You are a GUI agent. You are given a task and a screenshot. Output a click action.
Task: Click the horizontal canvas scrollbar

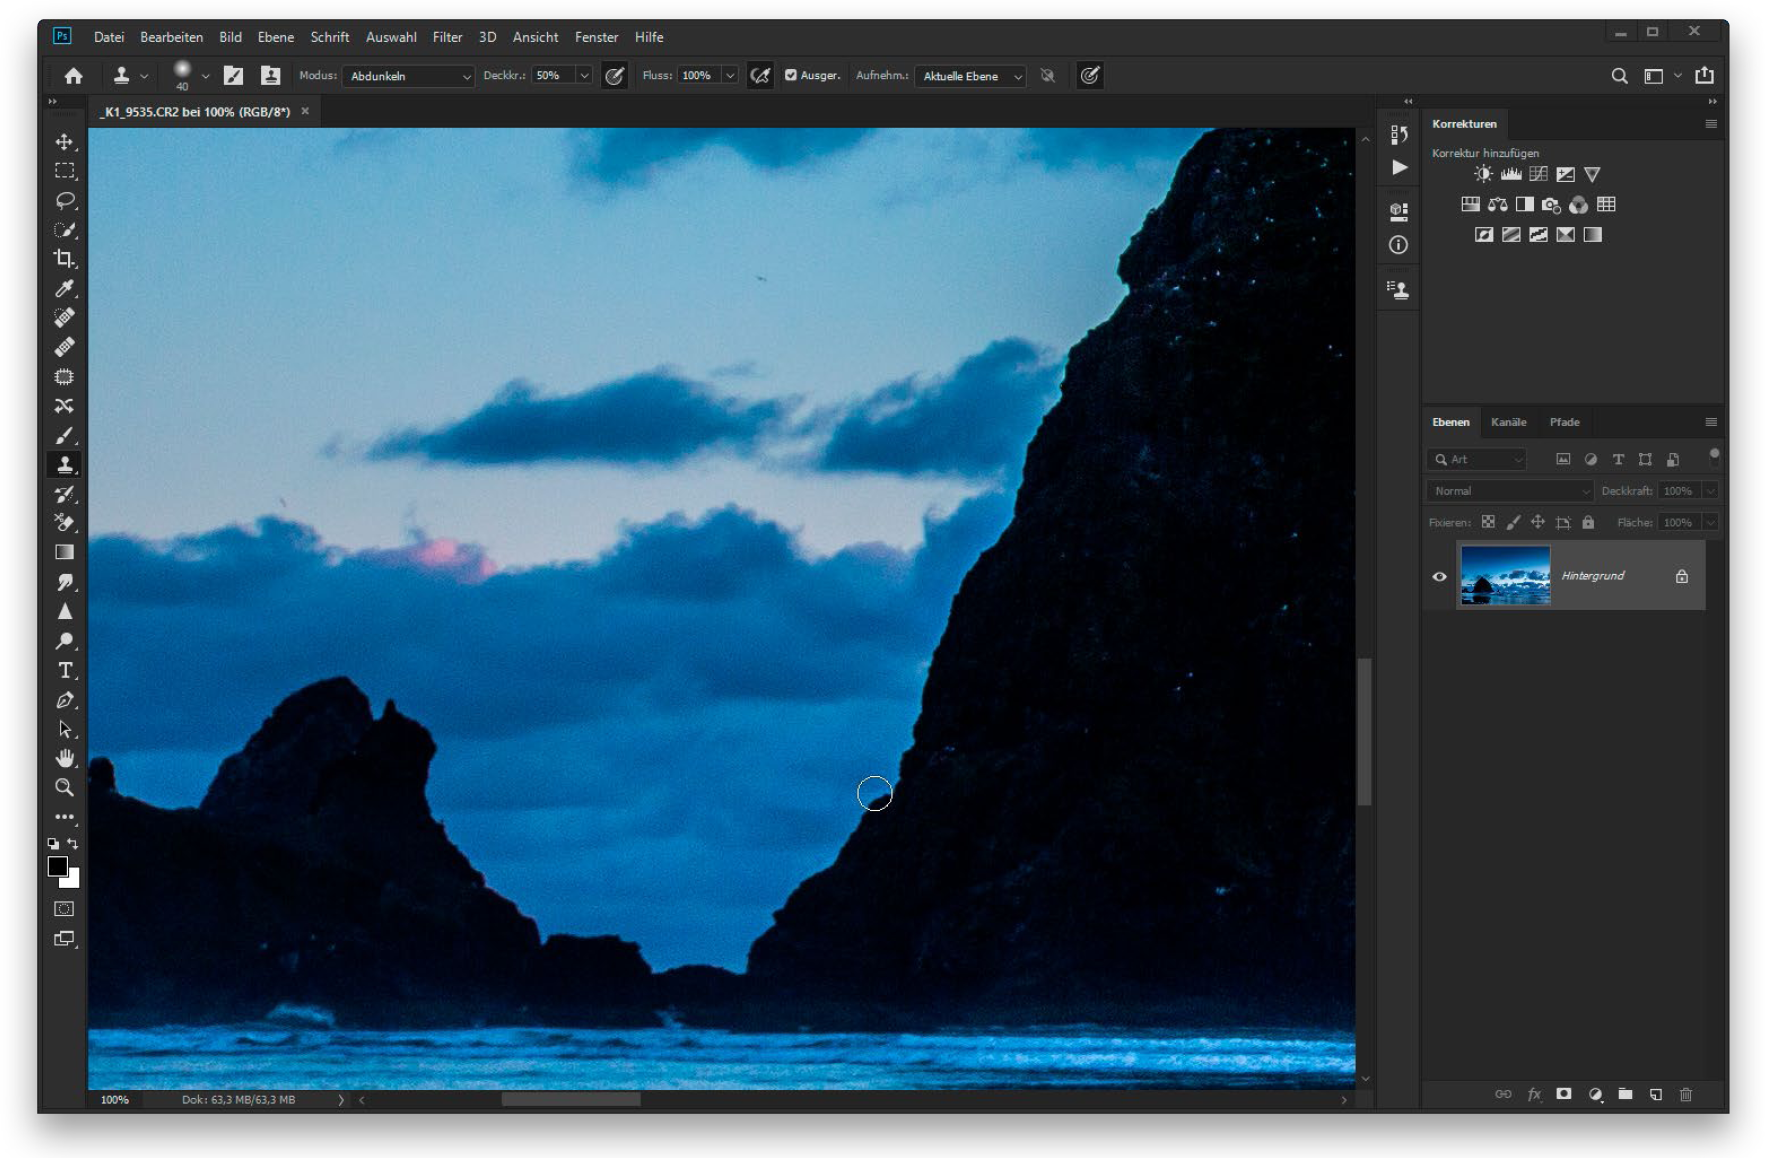point(570,1099)
